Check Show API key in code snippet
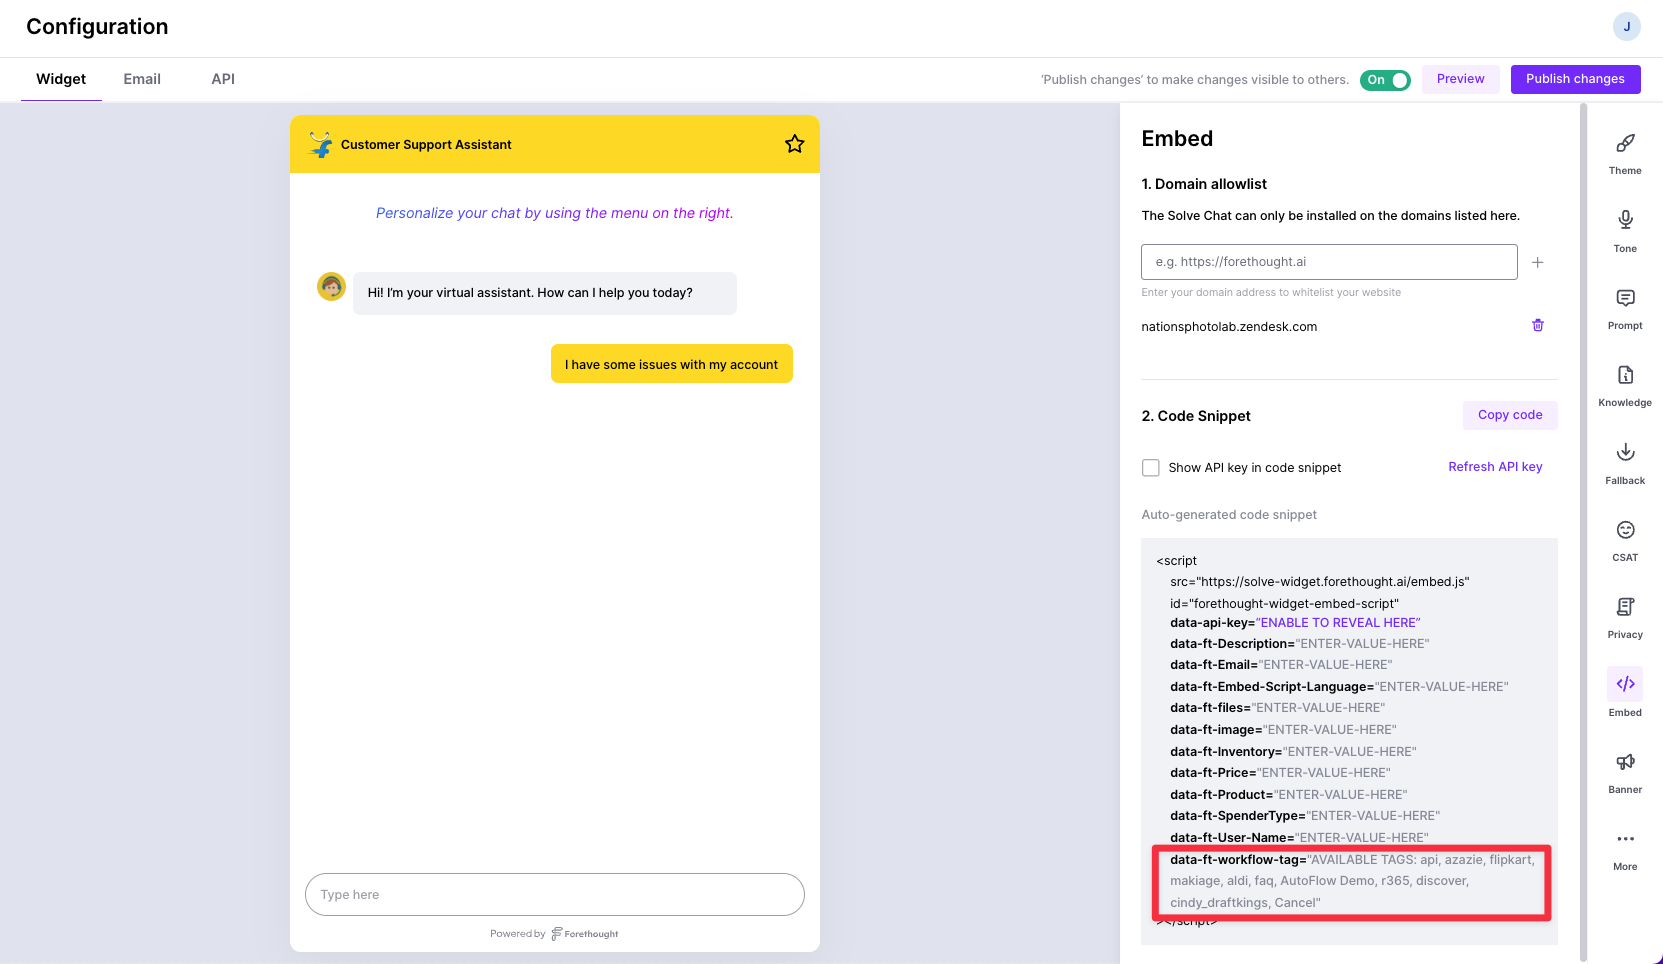 click(x=1151, y=468)
